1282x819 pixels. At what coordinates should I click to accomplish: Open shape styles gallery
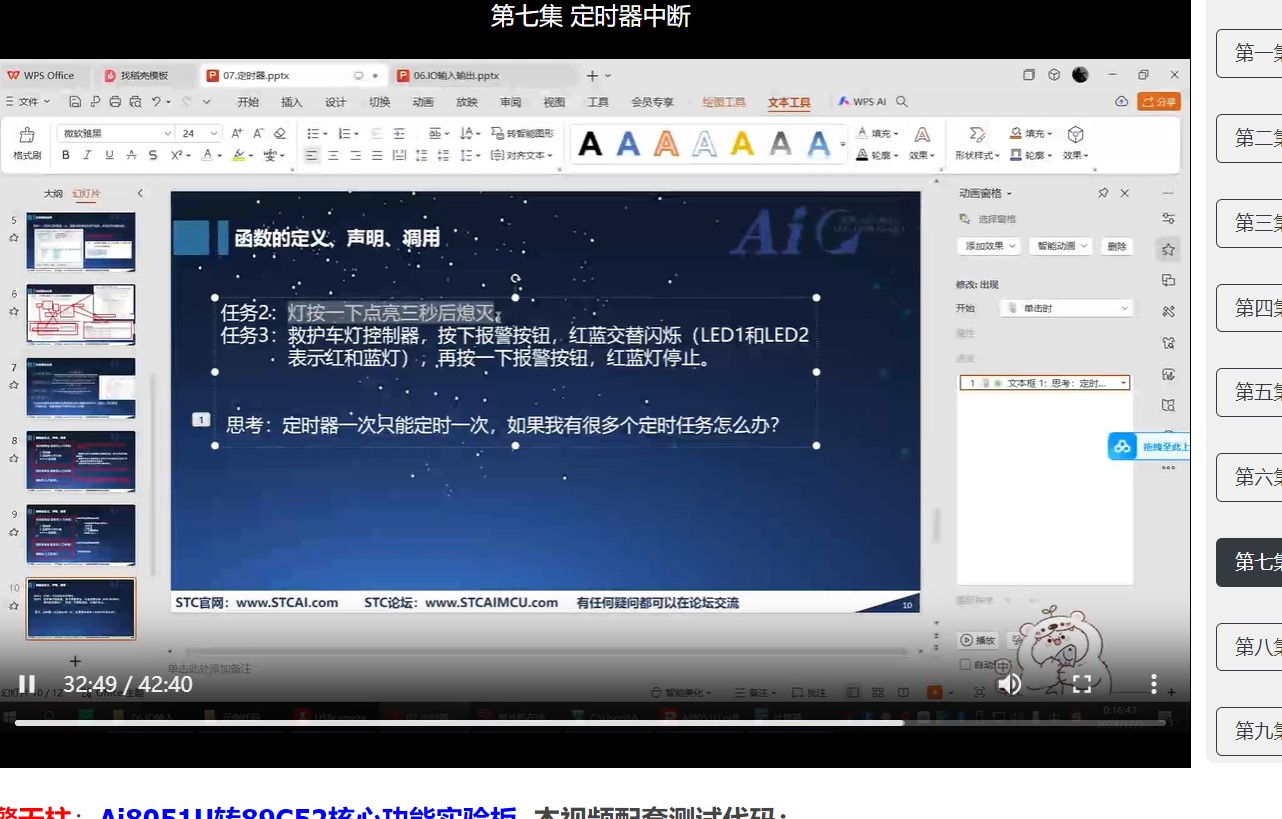(x=978, y=143)
